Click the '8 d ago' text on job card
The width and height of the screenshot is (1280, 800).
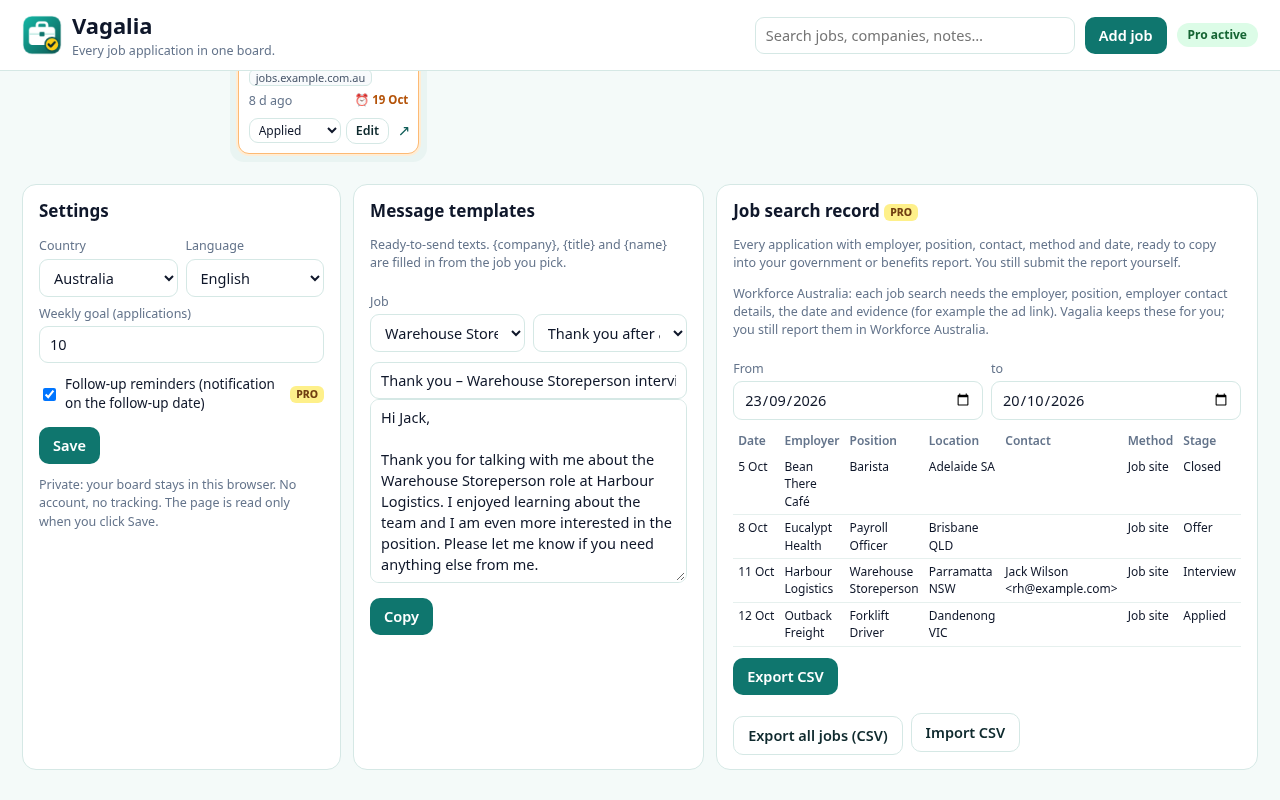(270, 100)
